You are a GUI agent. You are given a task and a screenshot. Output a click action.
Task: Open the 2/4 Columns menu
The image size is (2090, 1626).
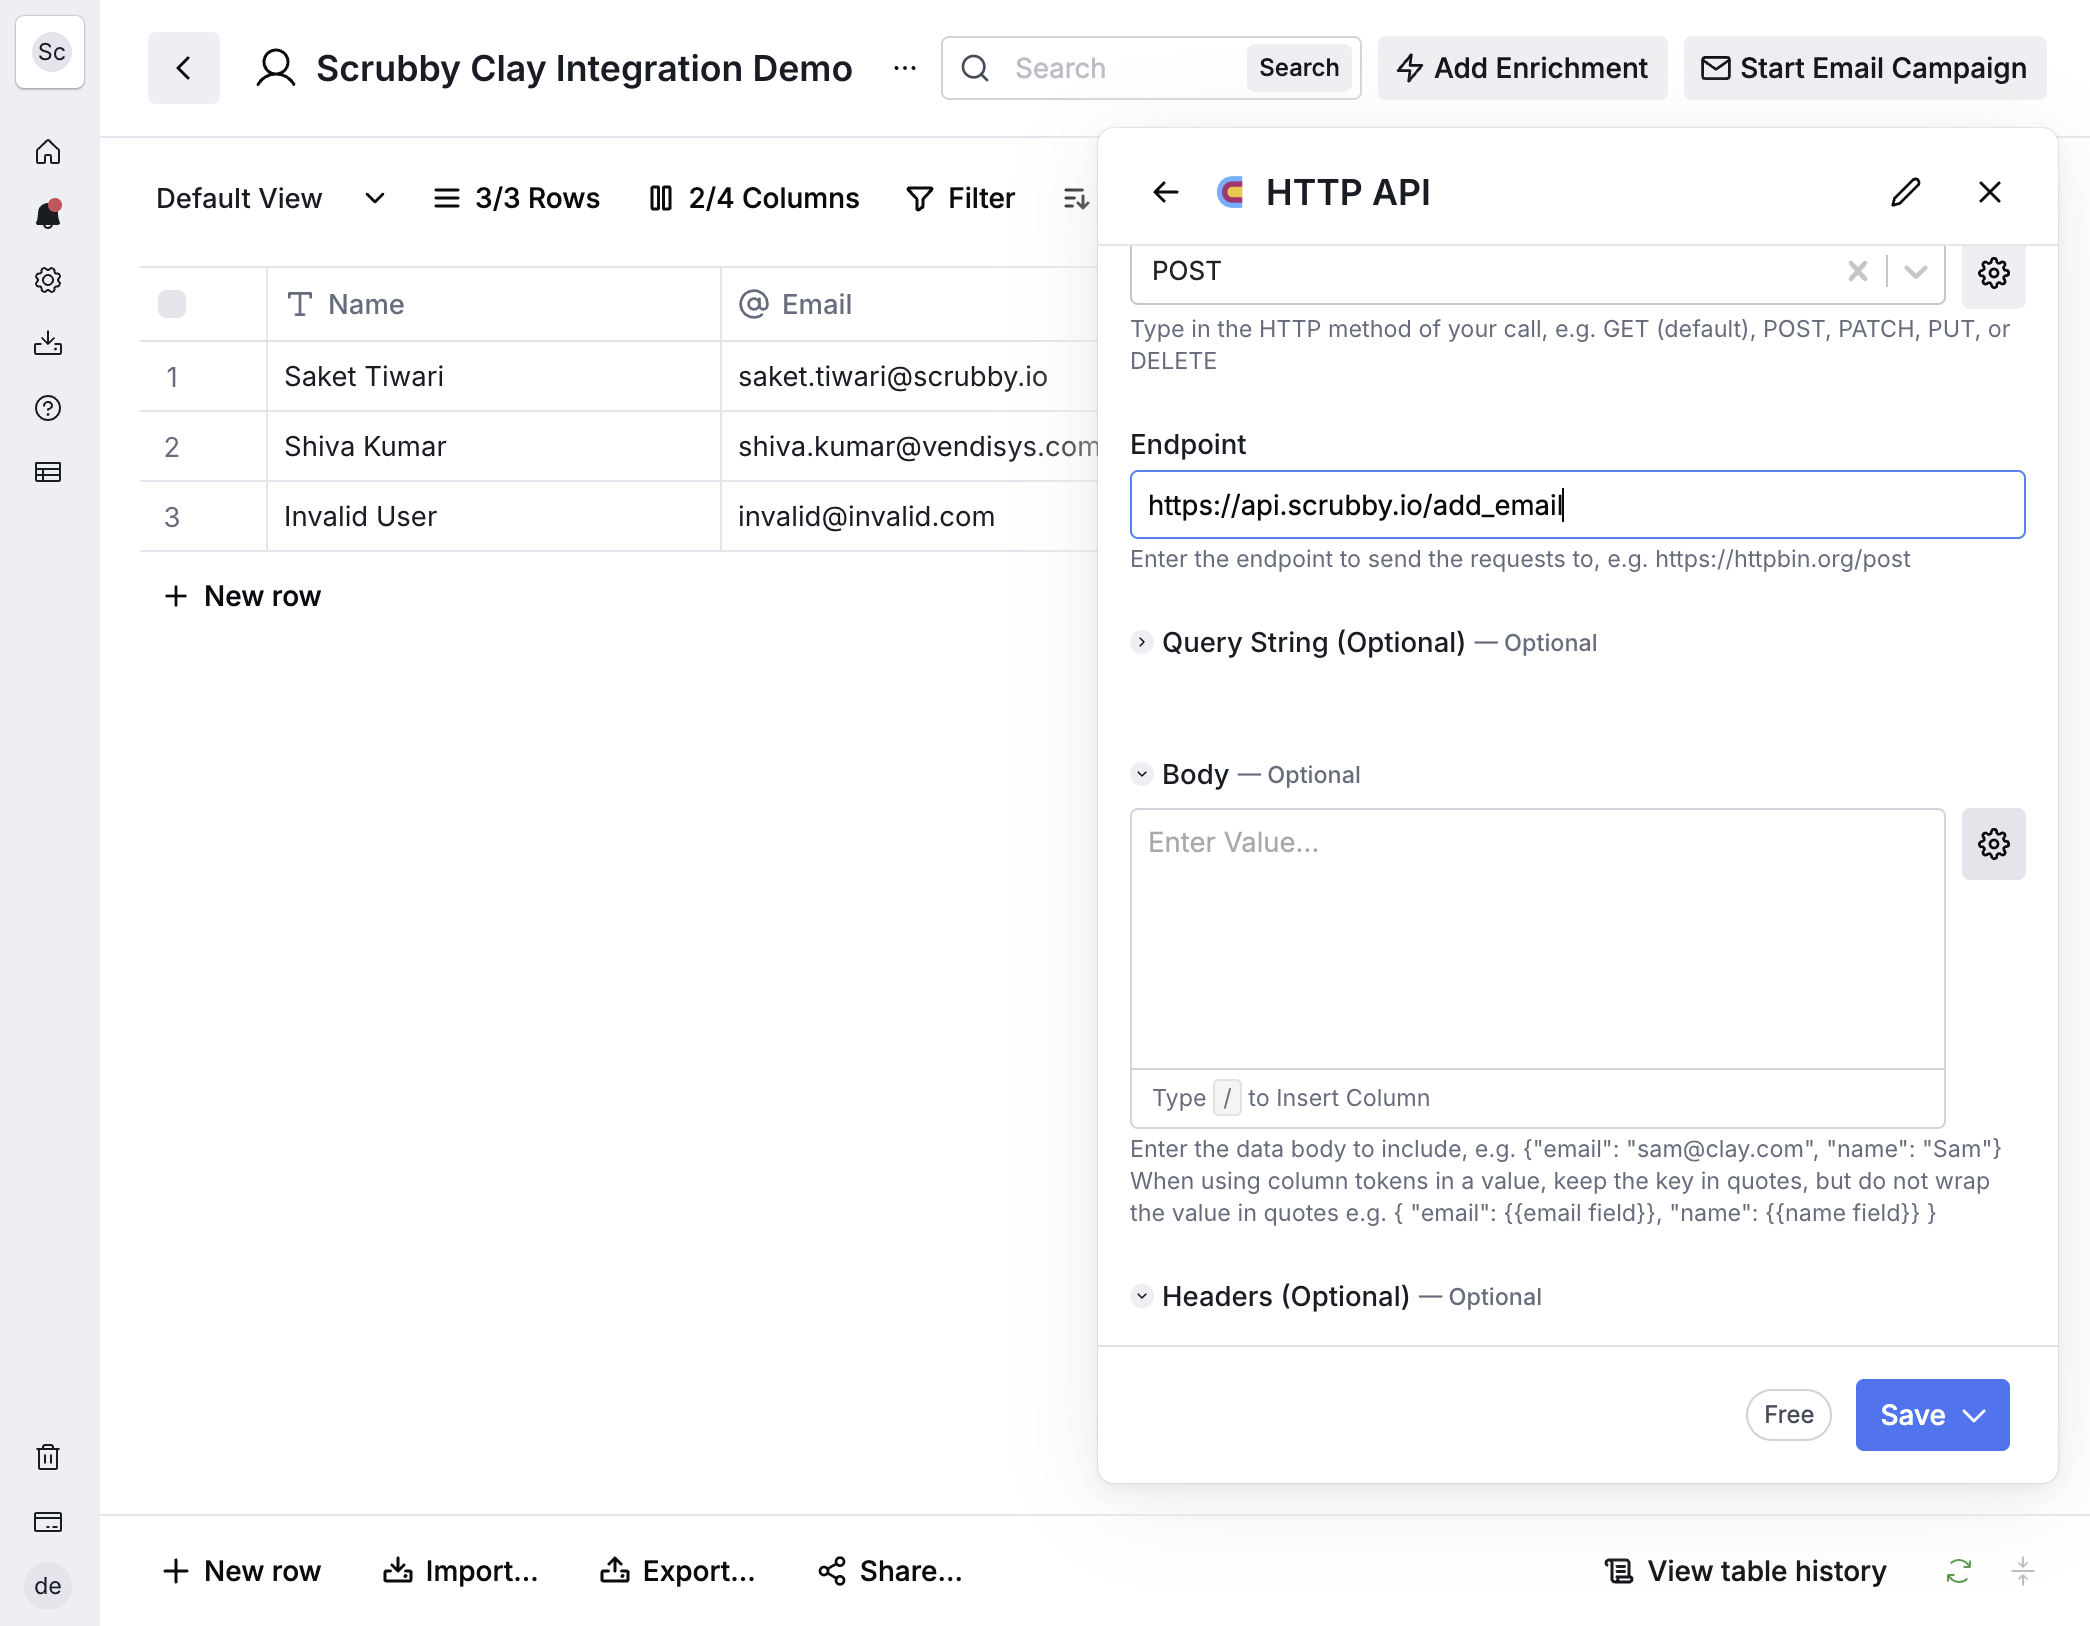[754, 198]
